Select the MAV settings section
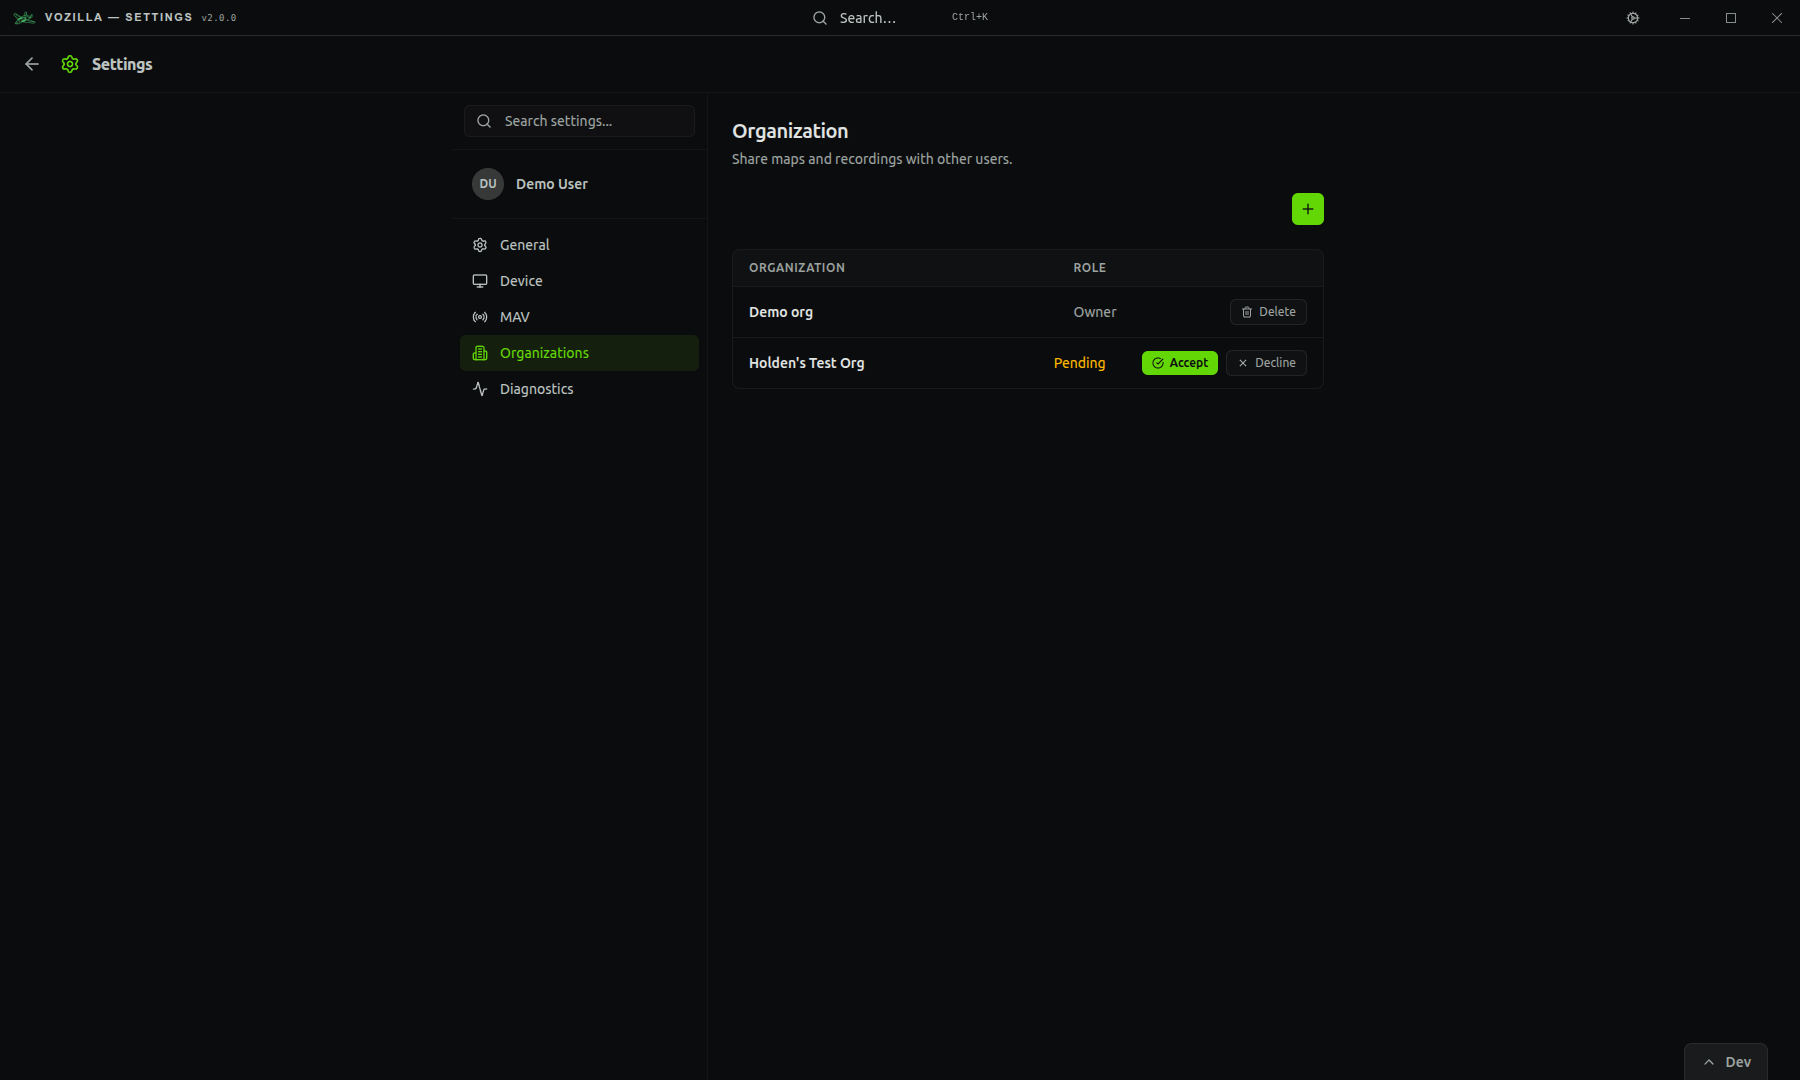 tap(515, 317)
